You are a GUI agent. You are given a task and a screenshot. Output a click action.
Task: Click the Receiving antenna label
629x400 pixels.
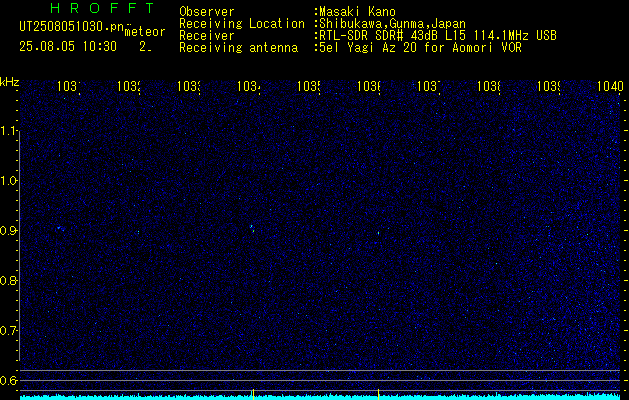tap(238, 48)
